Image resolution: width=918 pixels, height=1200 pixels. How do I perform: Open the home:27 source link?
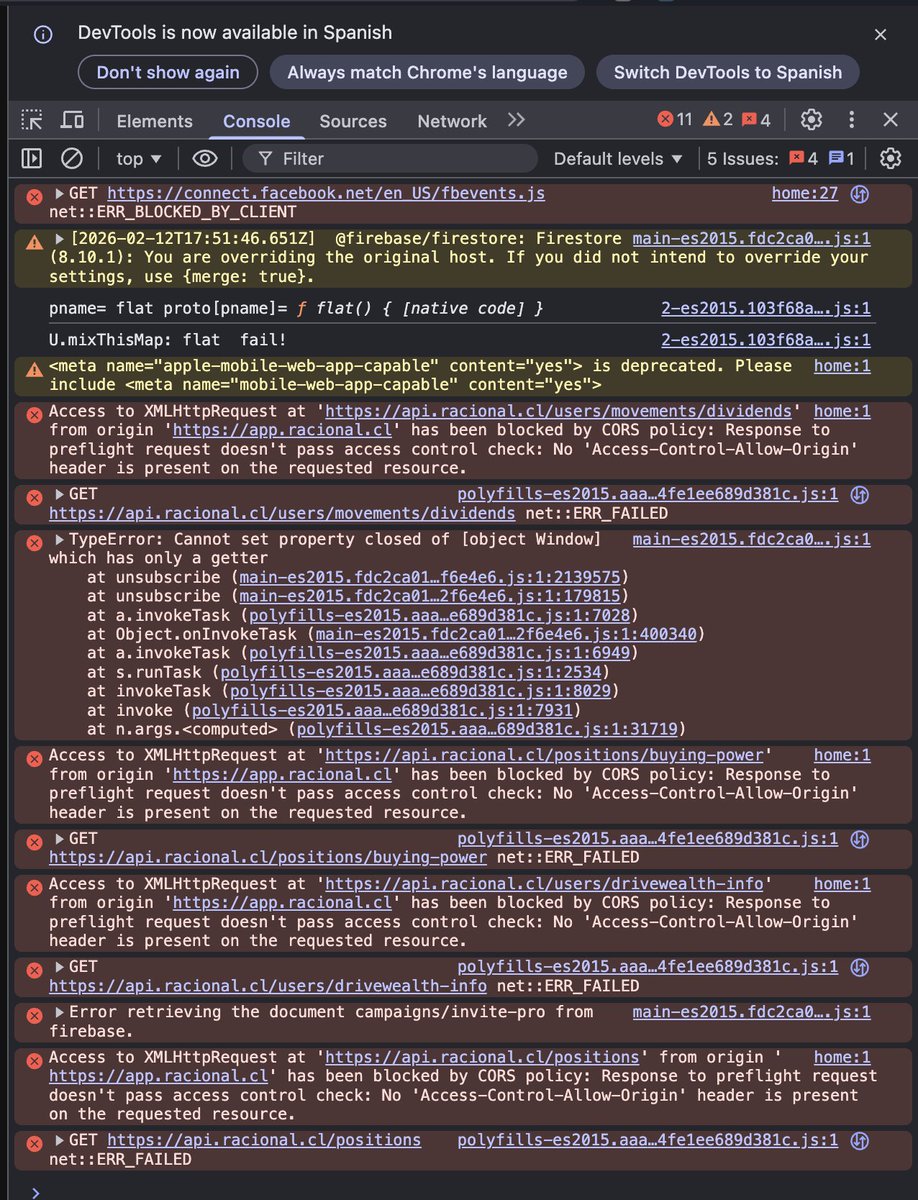click(x=805, y=193)
